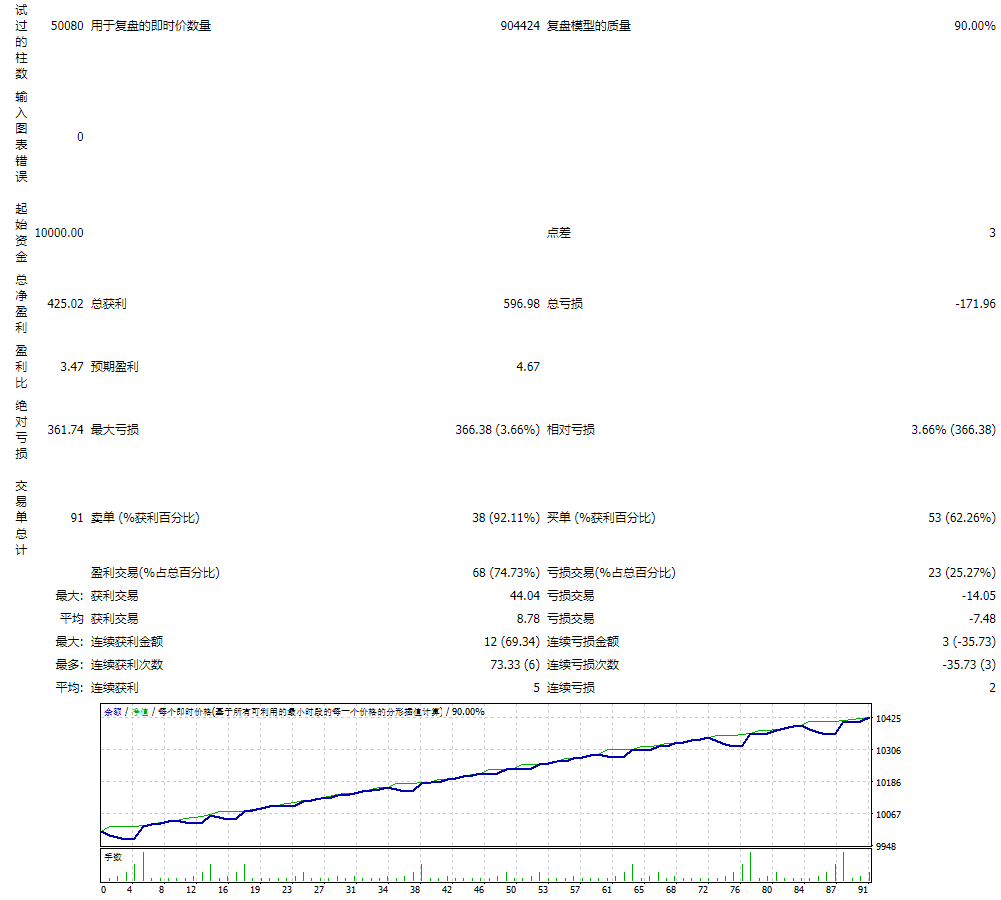
Task: Click the vertical label 交易单总计
Action: (21, 518)
